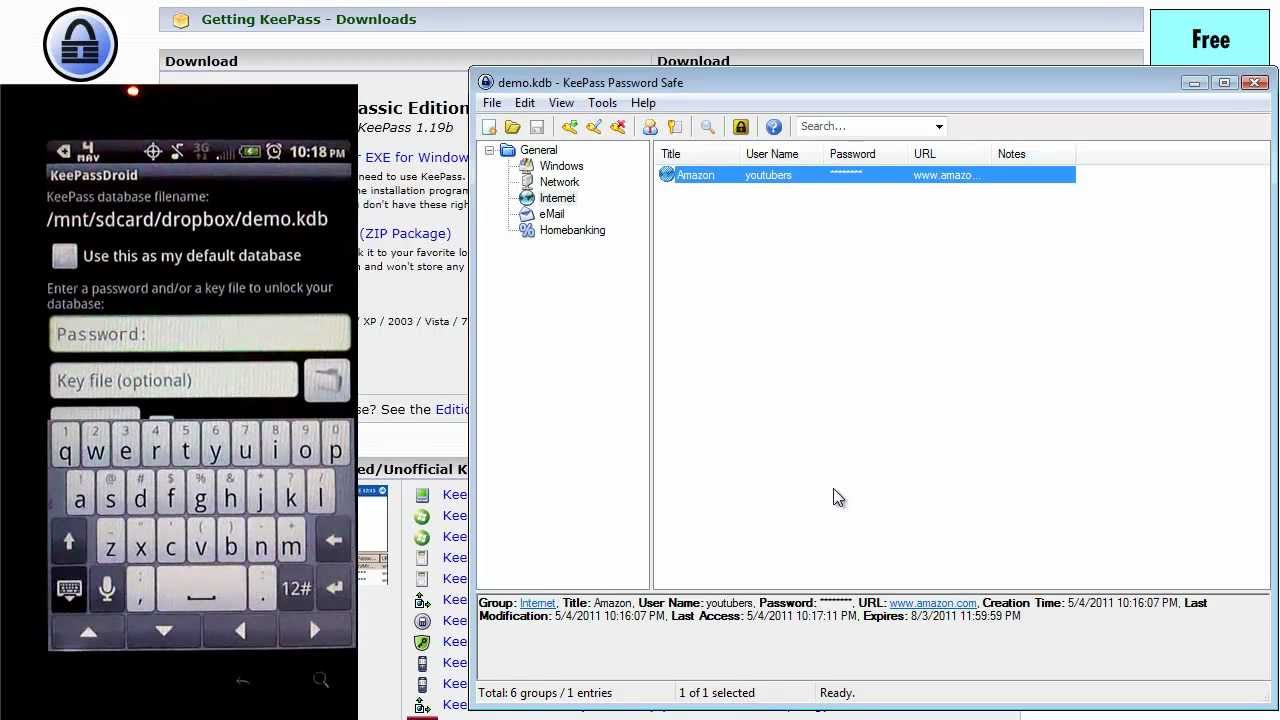The image size is (1280, 720).
Task: Click the Amazon entry globe icon
Action: pyautogui.click(x=667, y=175)
